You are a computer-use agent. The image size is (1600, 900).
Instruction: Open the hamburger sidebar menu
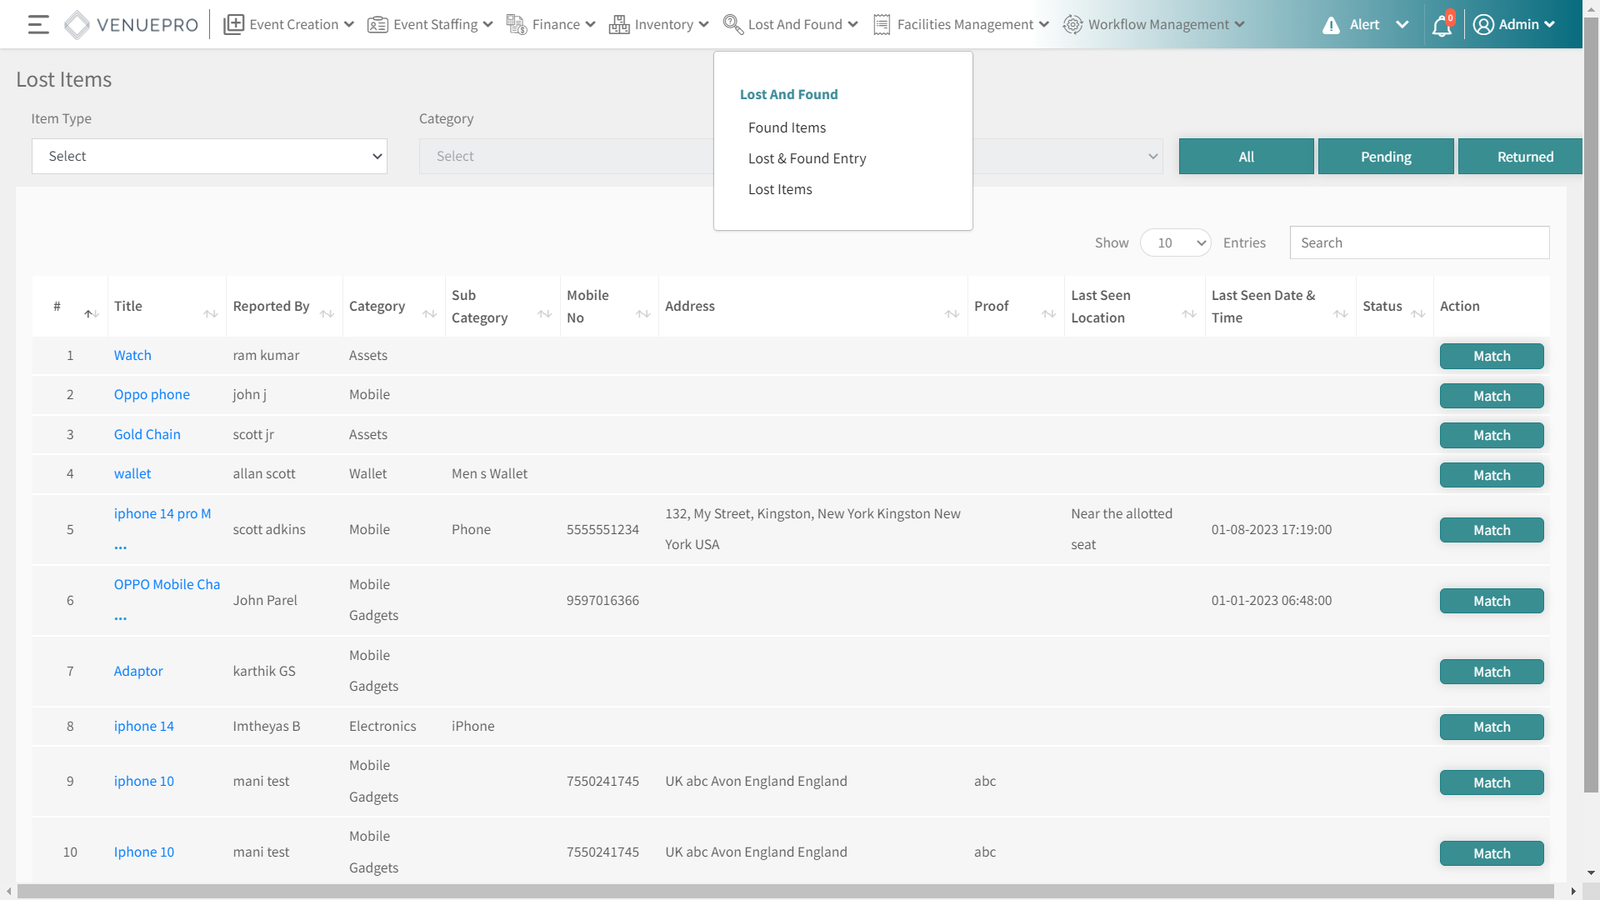click(x=38, y=25)
